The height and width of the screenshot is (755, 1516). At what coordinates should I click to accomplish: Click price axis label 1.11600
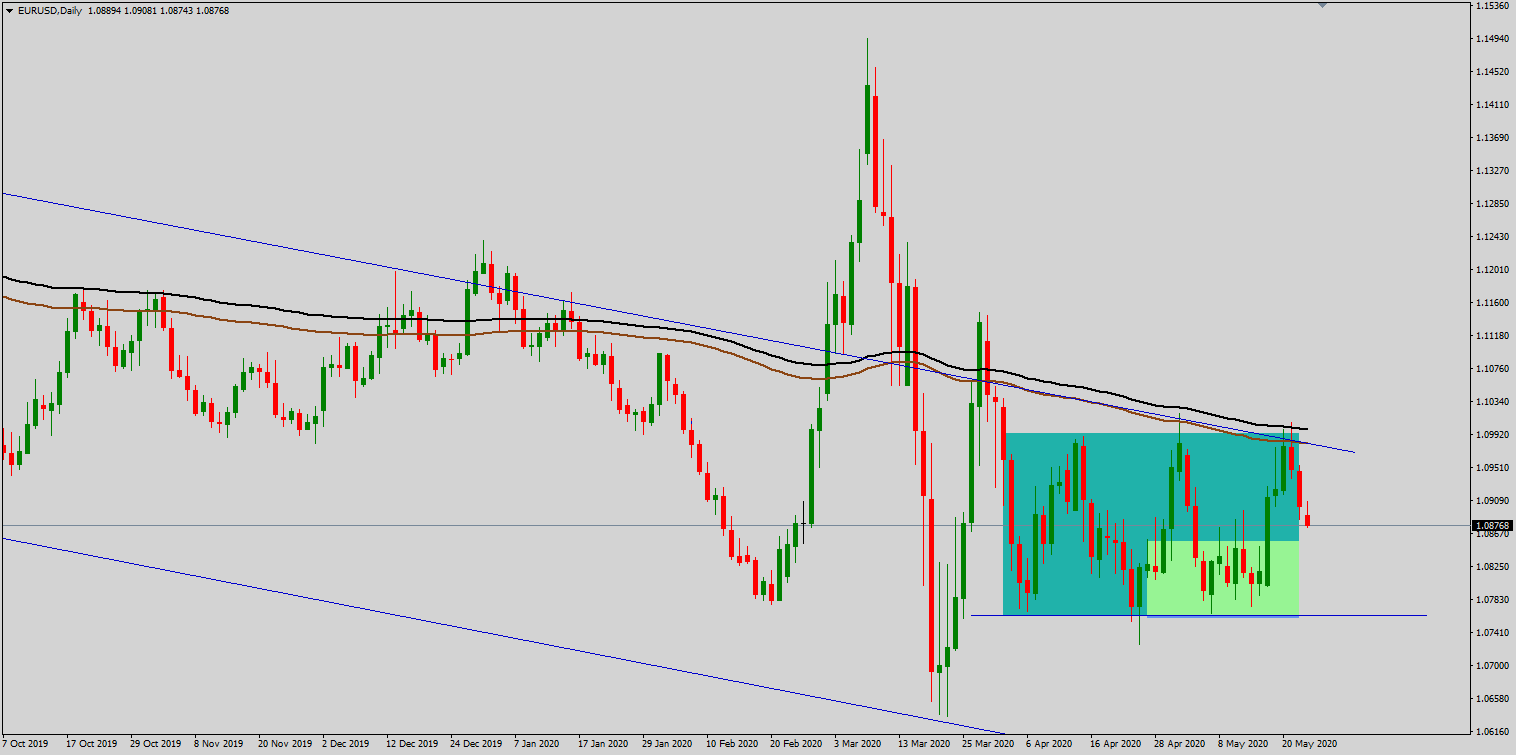pos(1492,303)
